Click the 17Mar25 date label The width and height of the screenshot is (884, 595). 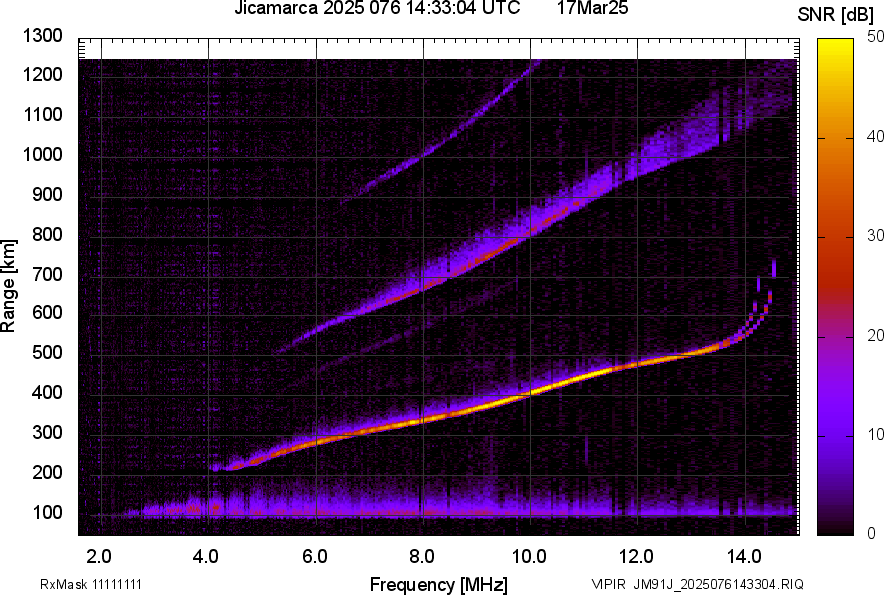(593, 8)
